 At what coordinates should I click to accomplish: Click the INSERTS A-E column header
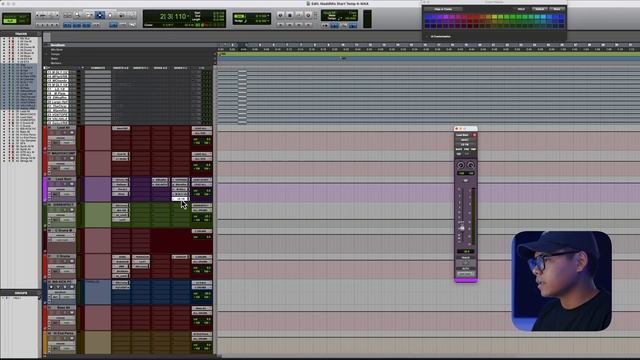[x=121, y=68]
